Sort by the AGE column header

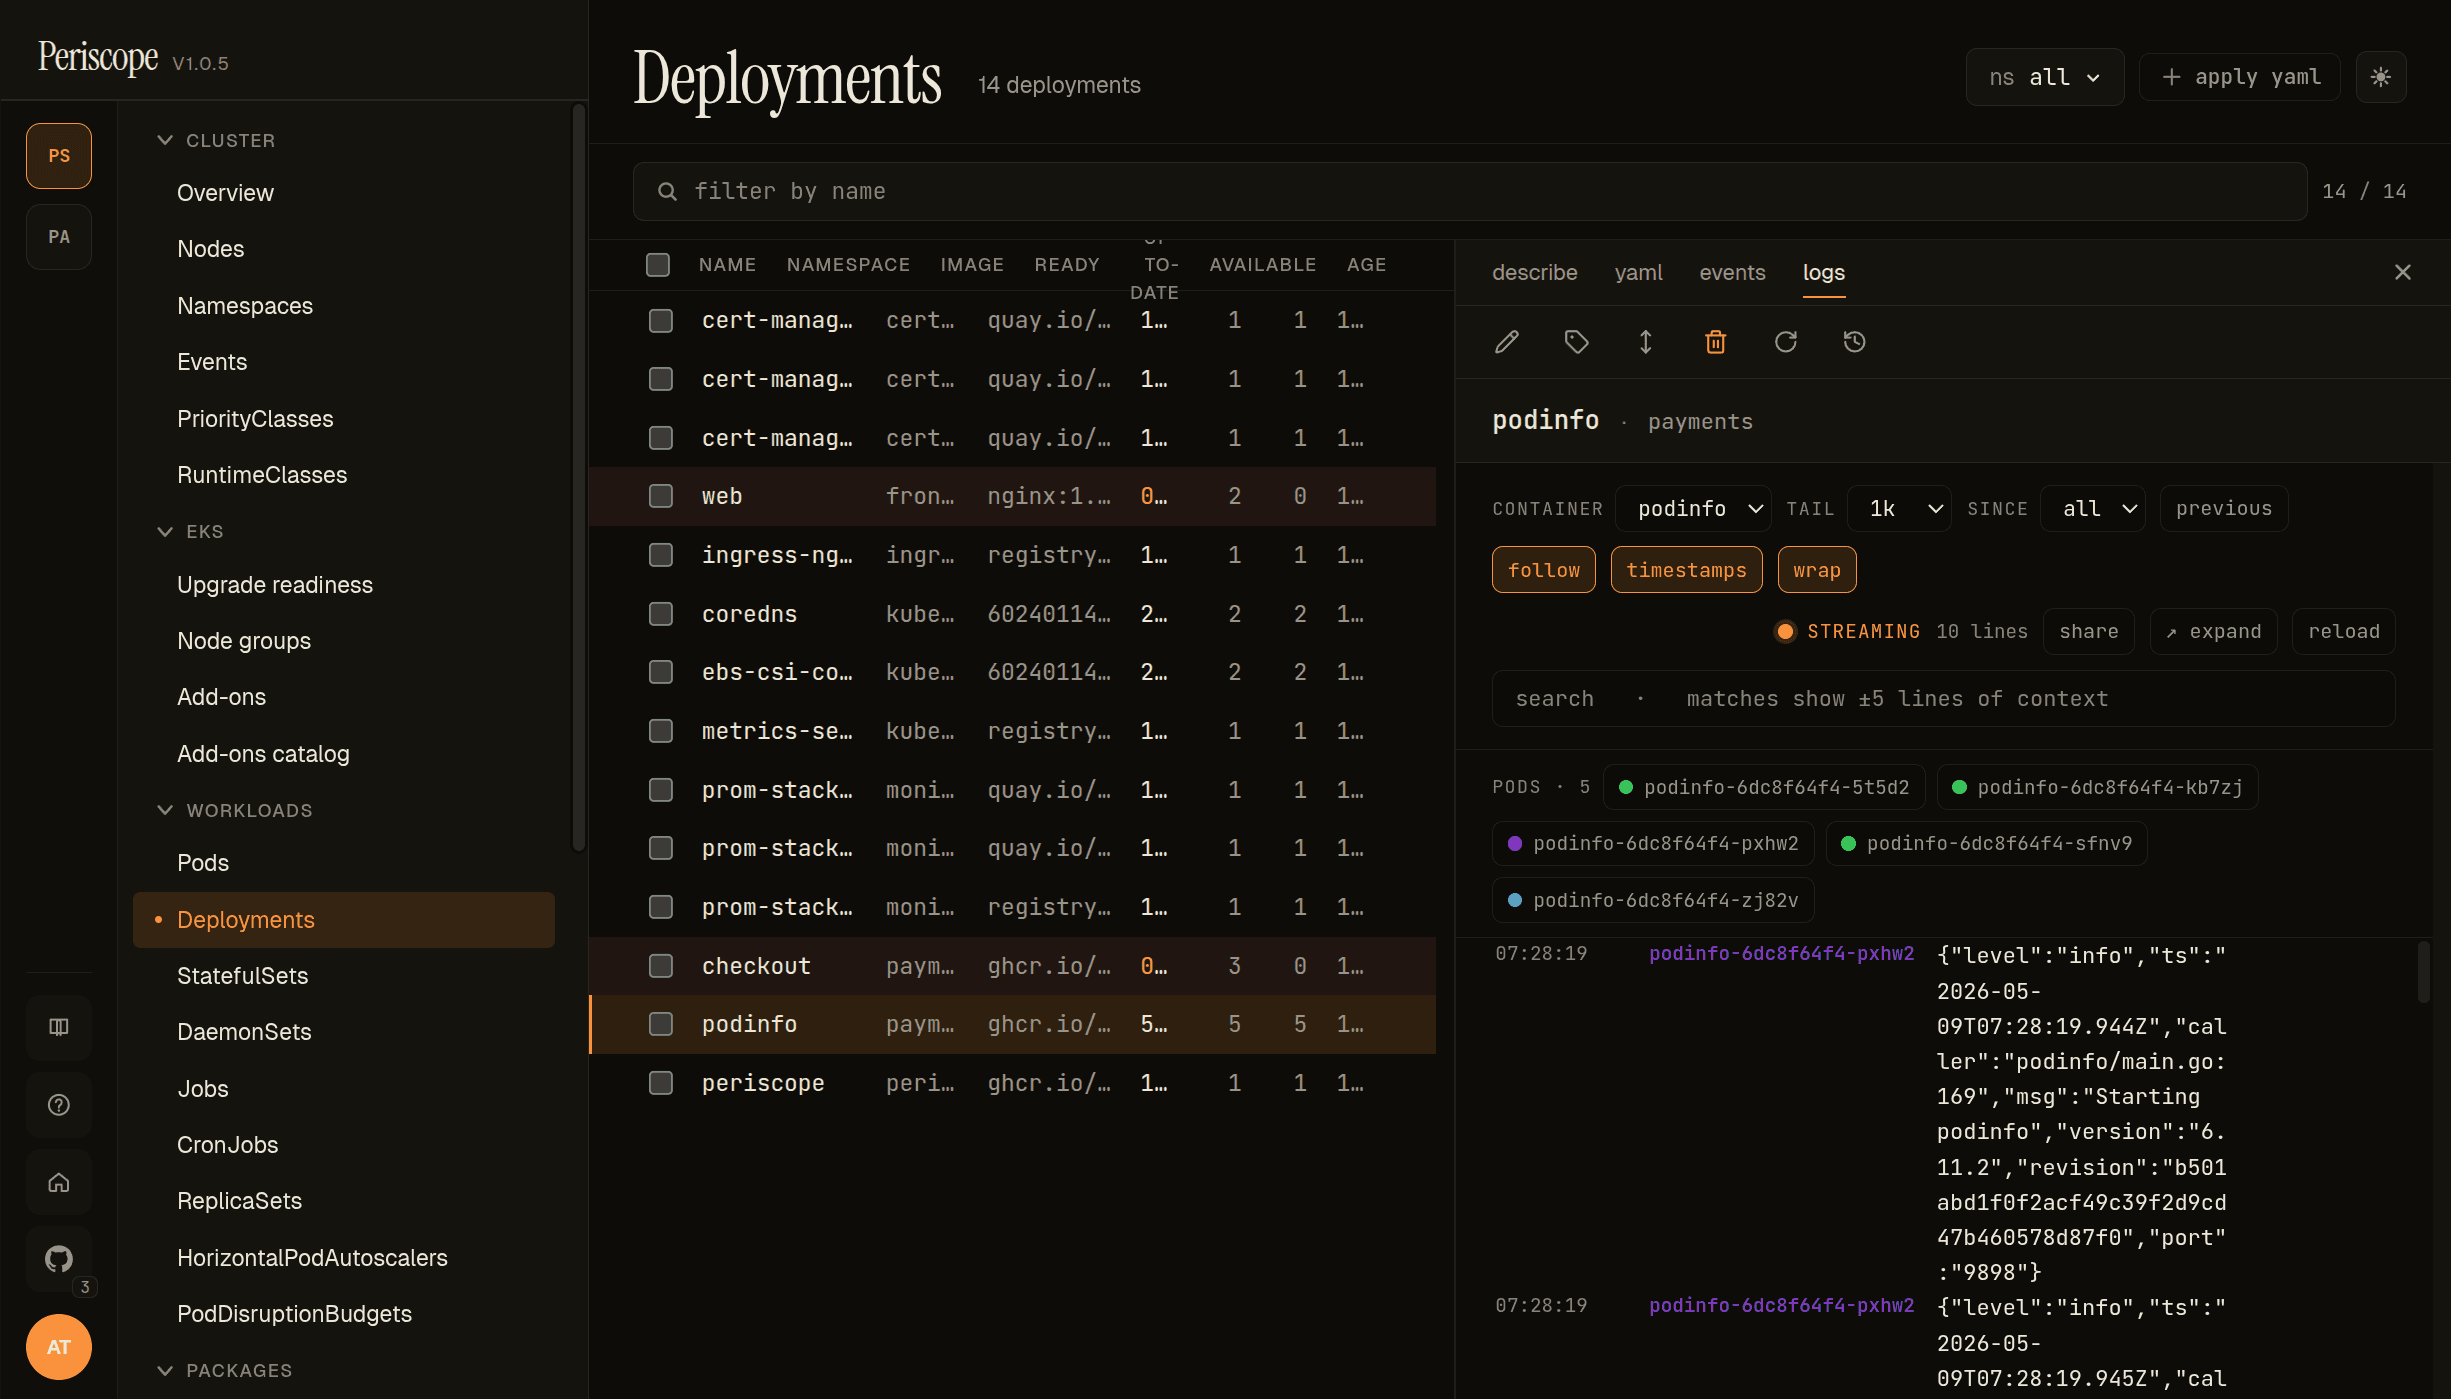[x=1366, y=264]
